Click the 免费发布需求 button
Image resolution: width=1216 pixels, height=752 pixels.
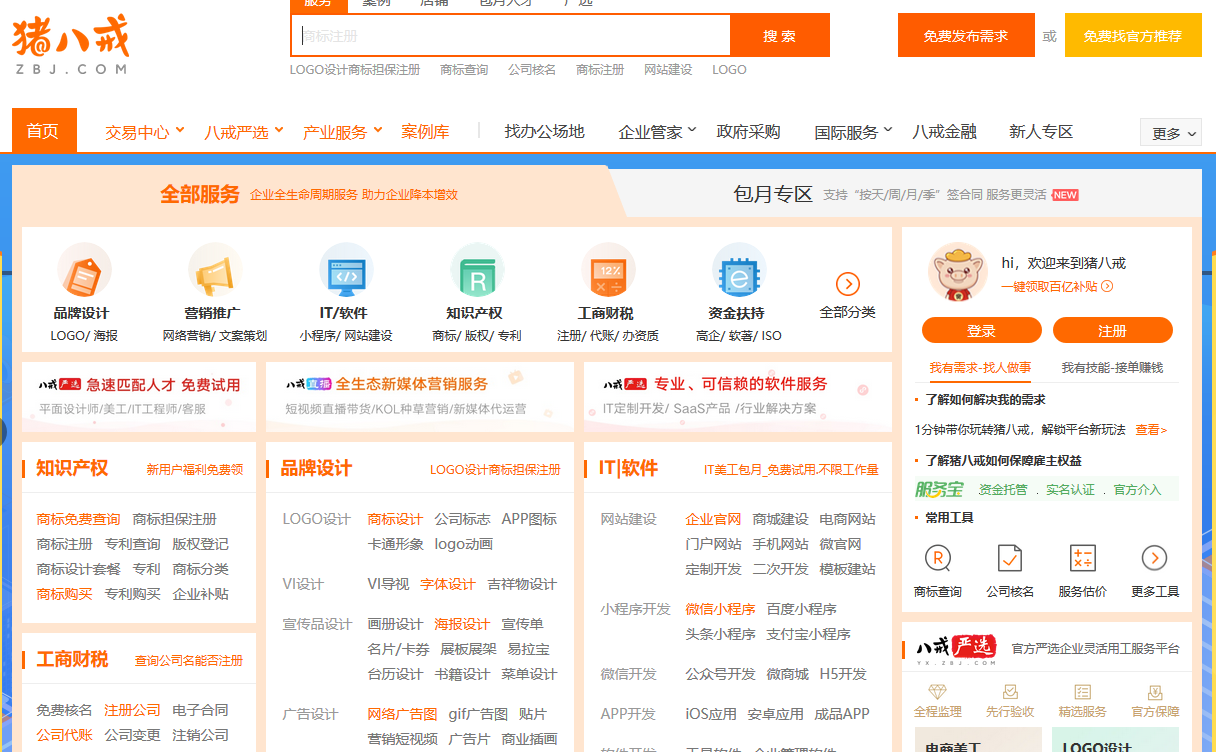point(965,36)
